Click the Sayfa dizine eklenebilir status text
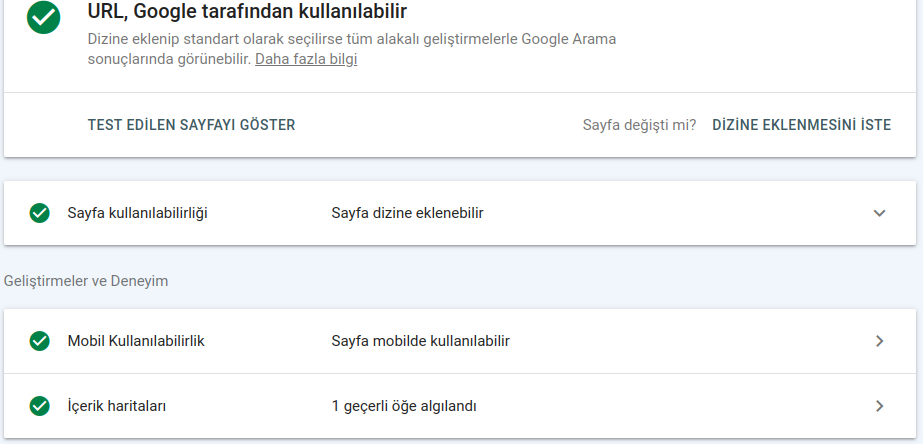The height and width of the screenshot is (444, 923). point(407,213)
